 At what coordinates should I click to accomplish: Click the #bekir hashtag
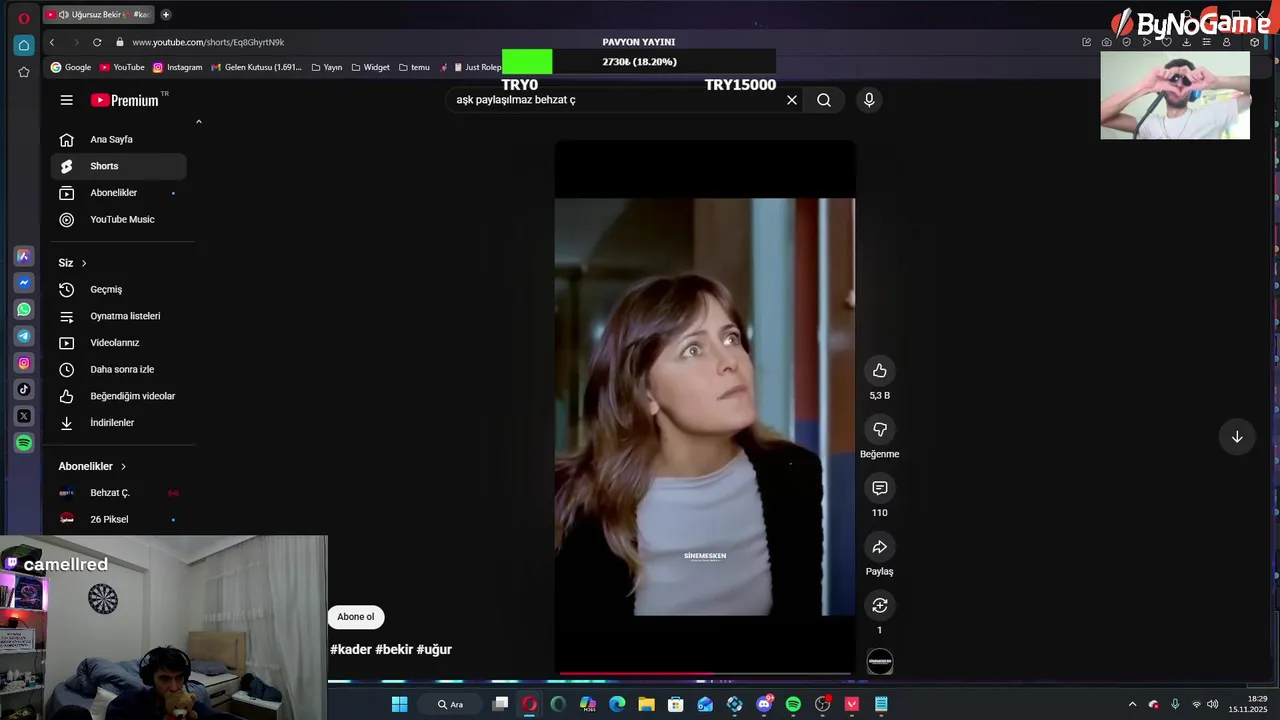tap(394, 650)
